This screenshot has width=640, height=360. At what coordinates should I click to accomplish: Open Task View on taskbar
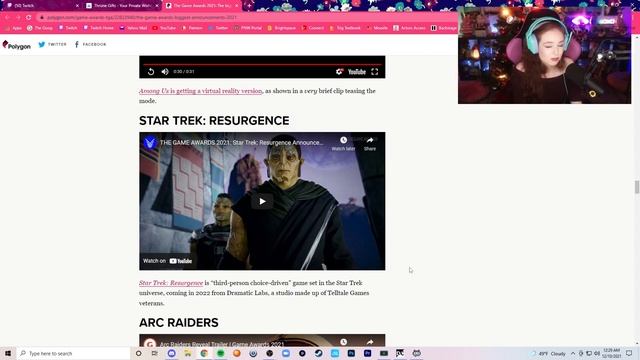(155, 353)
